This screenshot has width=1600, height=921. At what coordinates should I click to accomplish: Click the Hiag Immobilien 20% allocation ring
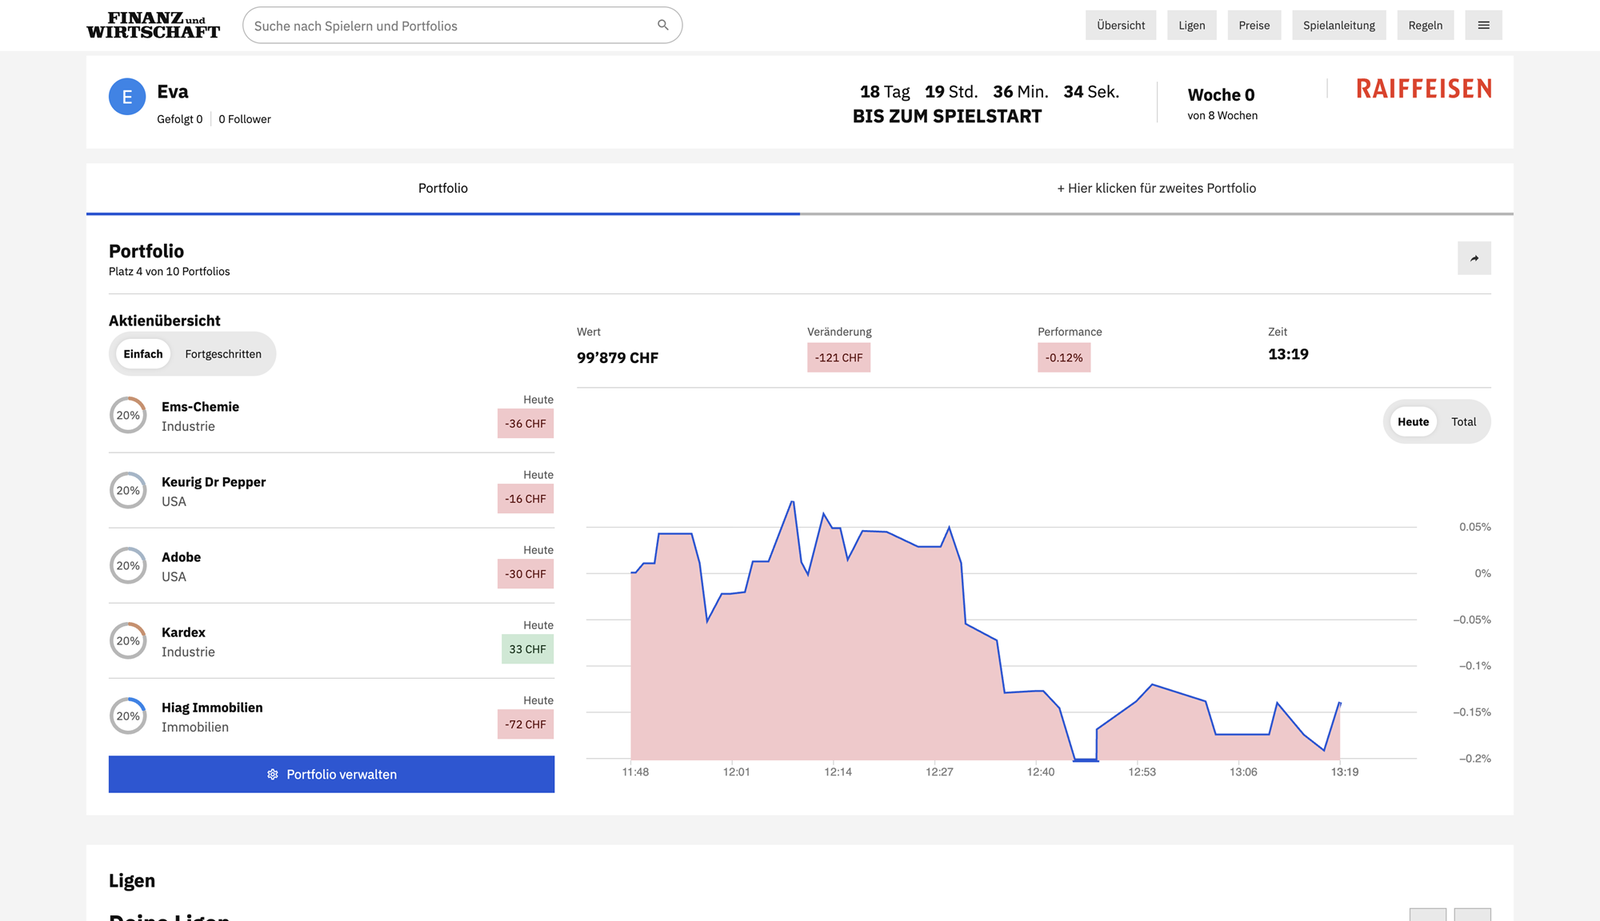[128, 716]
